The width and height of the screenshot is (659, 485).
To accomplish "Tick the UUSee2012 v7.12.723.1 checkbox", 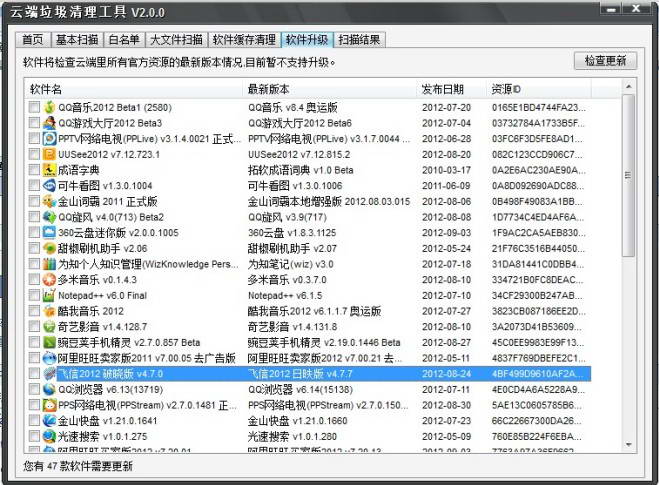I will (34, 154).
